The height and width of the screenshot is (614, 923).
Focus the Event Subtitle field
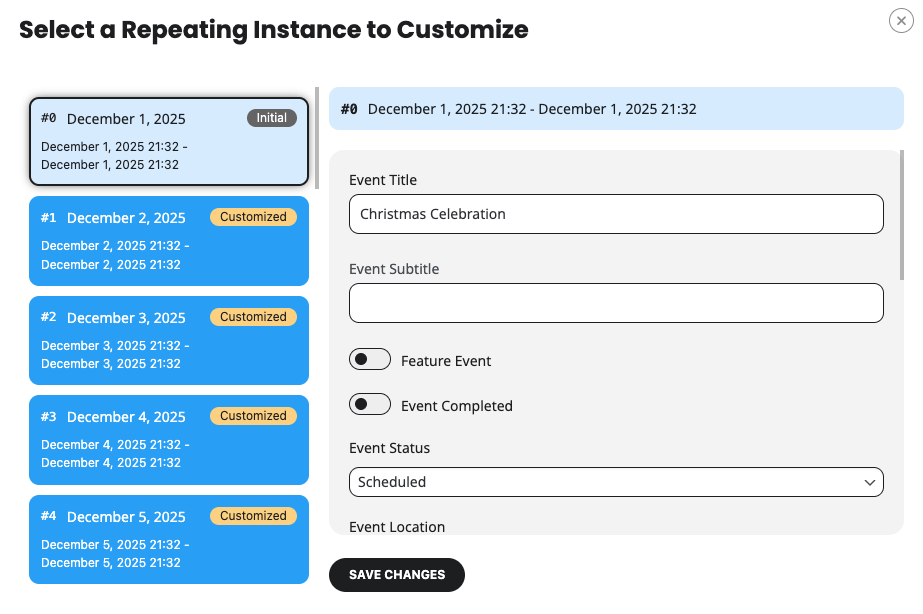(615, 303)
